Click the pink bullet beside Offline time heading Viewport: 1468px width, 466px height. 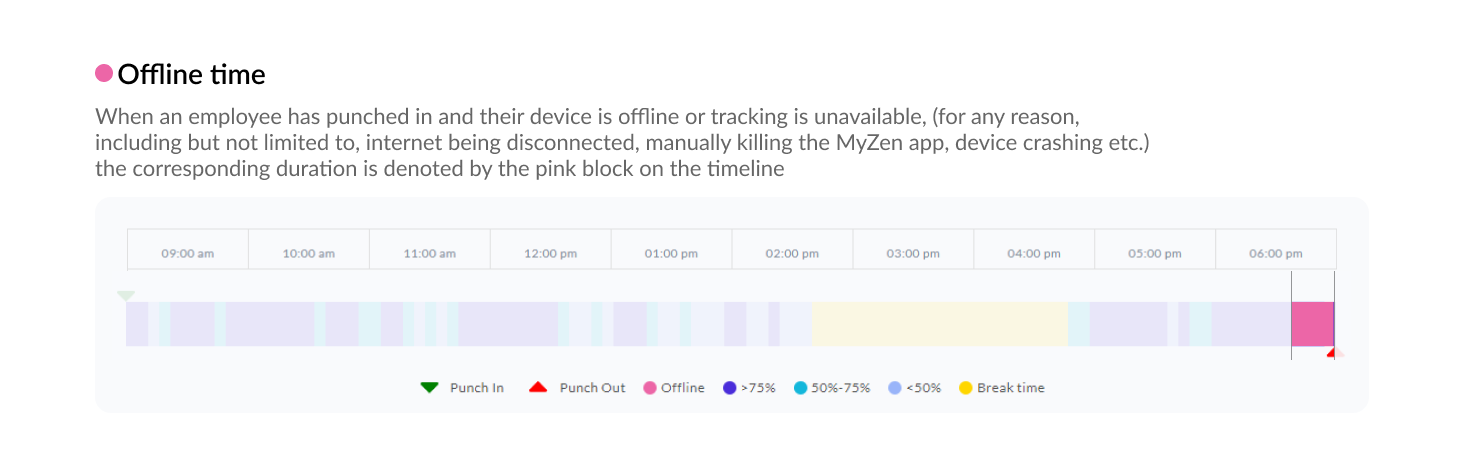(104, 73)
